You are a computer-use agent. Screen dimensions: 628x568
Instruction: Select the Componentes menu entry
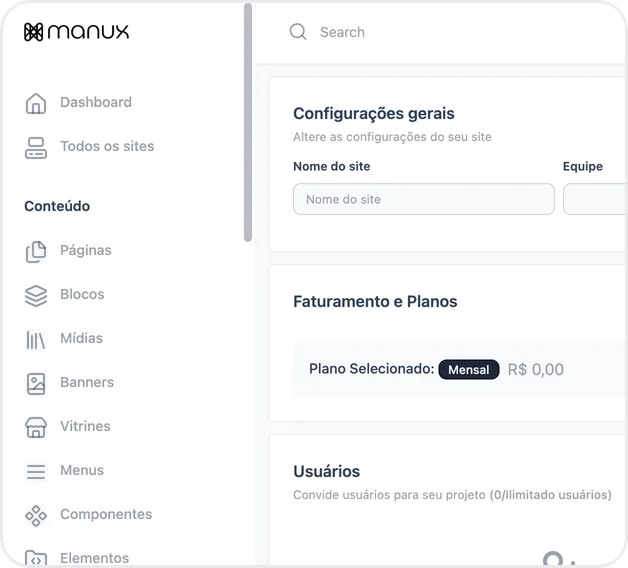click(x=106, y=514)
